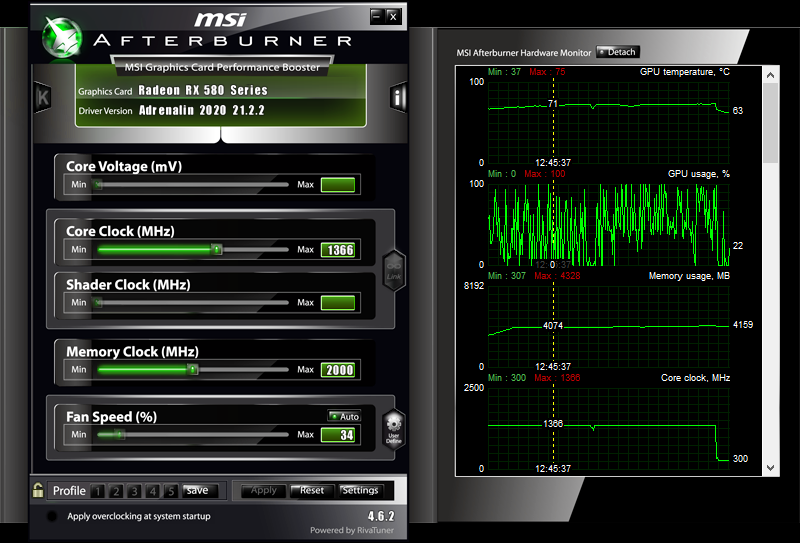The height and width of the screenshot is (543, 800).
Task: Click the profile save button
Action: click(x=199, y=490)
